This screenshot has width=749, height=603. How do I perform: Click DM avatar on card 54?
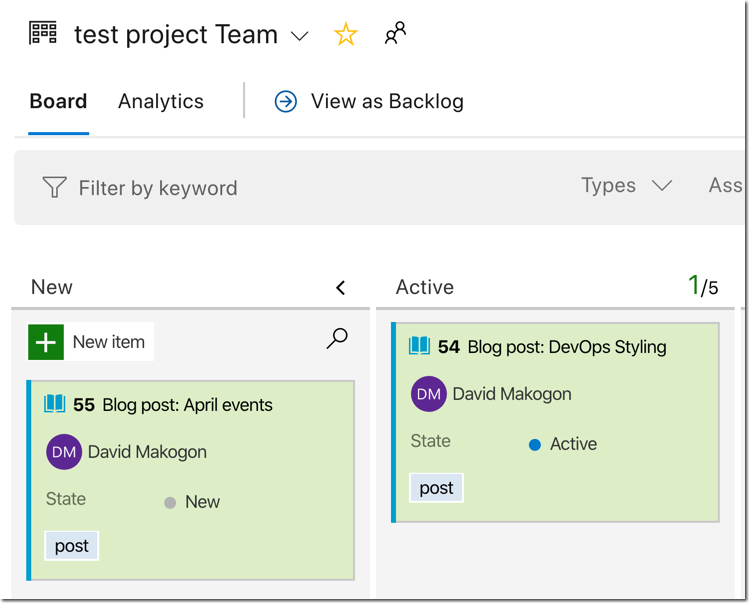[x=429, y=394]
